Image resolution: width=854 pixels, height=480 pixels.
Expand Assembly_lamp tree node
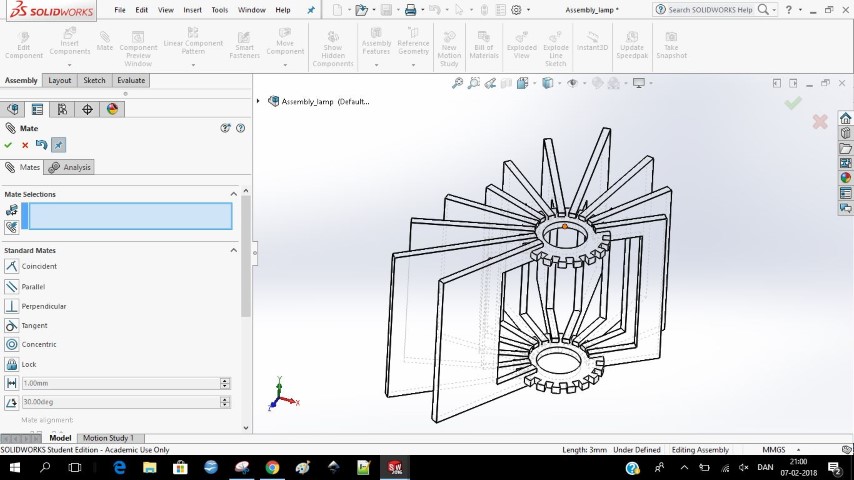258,101
